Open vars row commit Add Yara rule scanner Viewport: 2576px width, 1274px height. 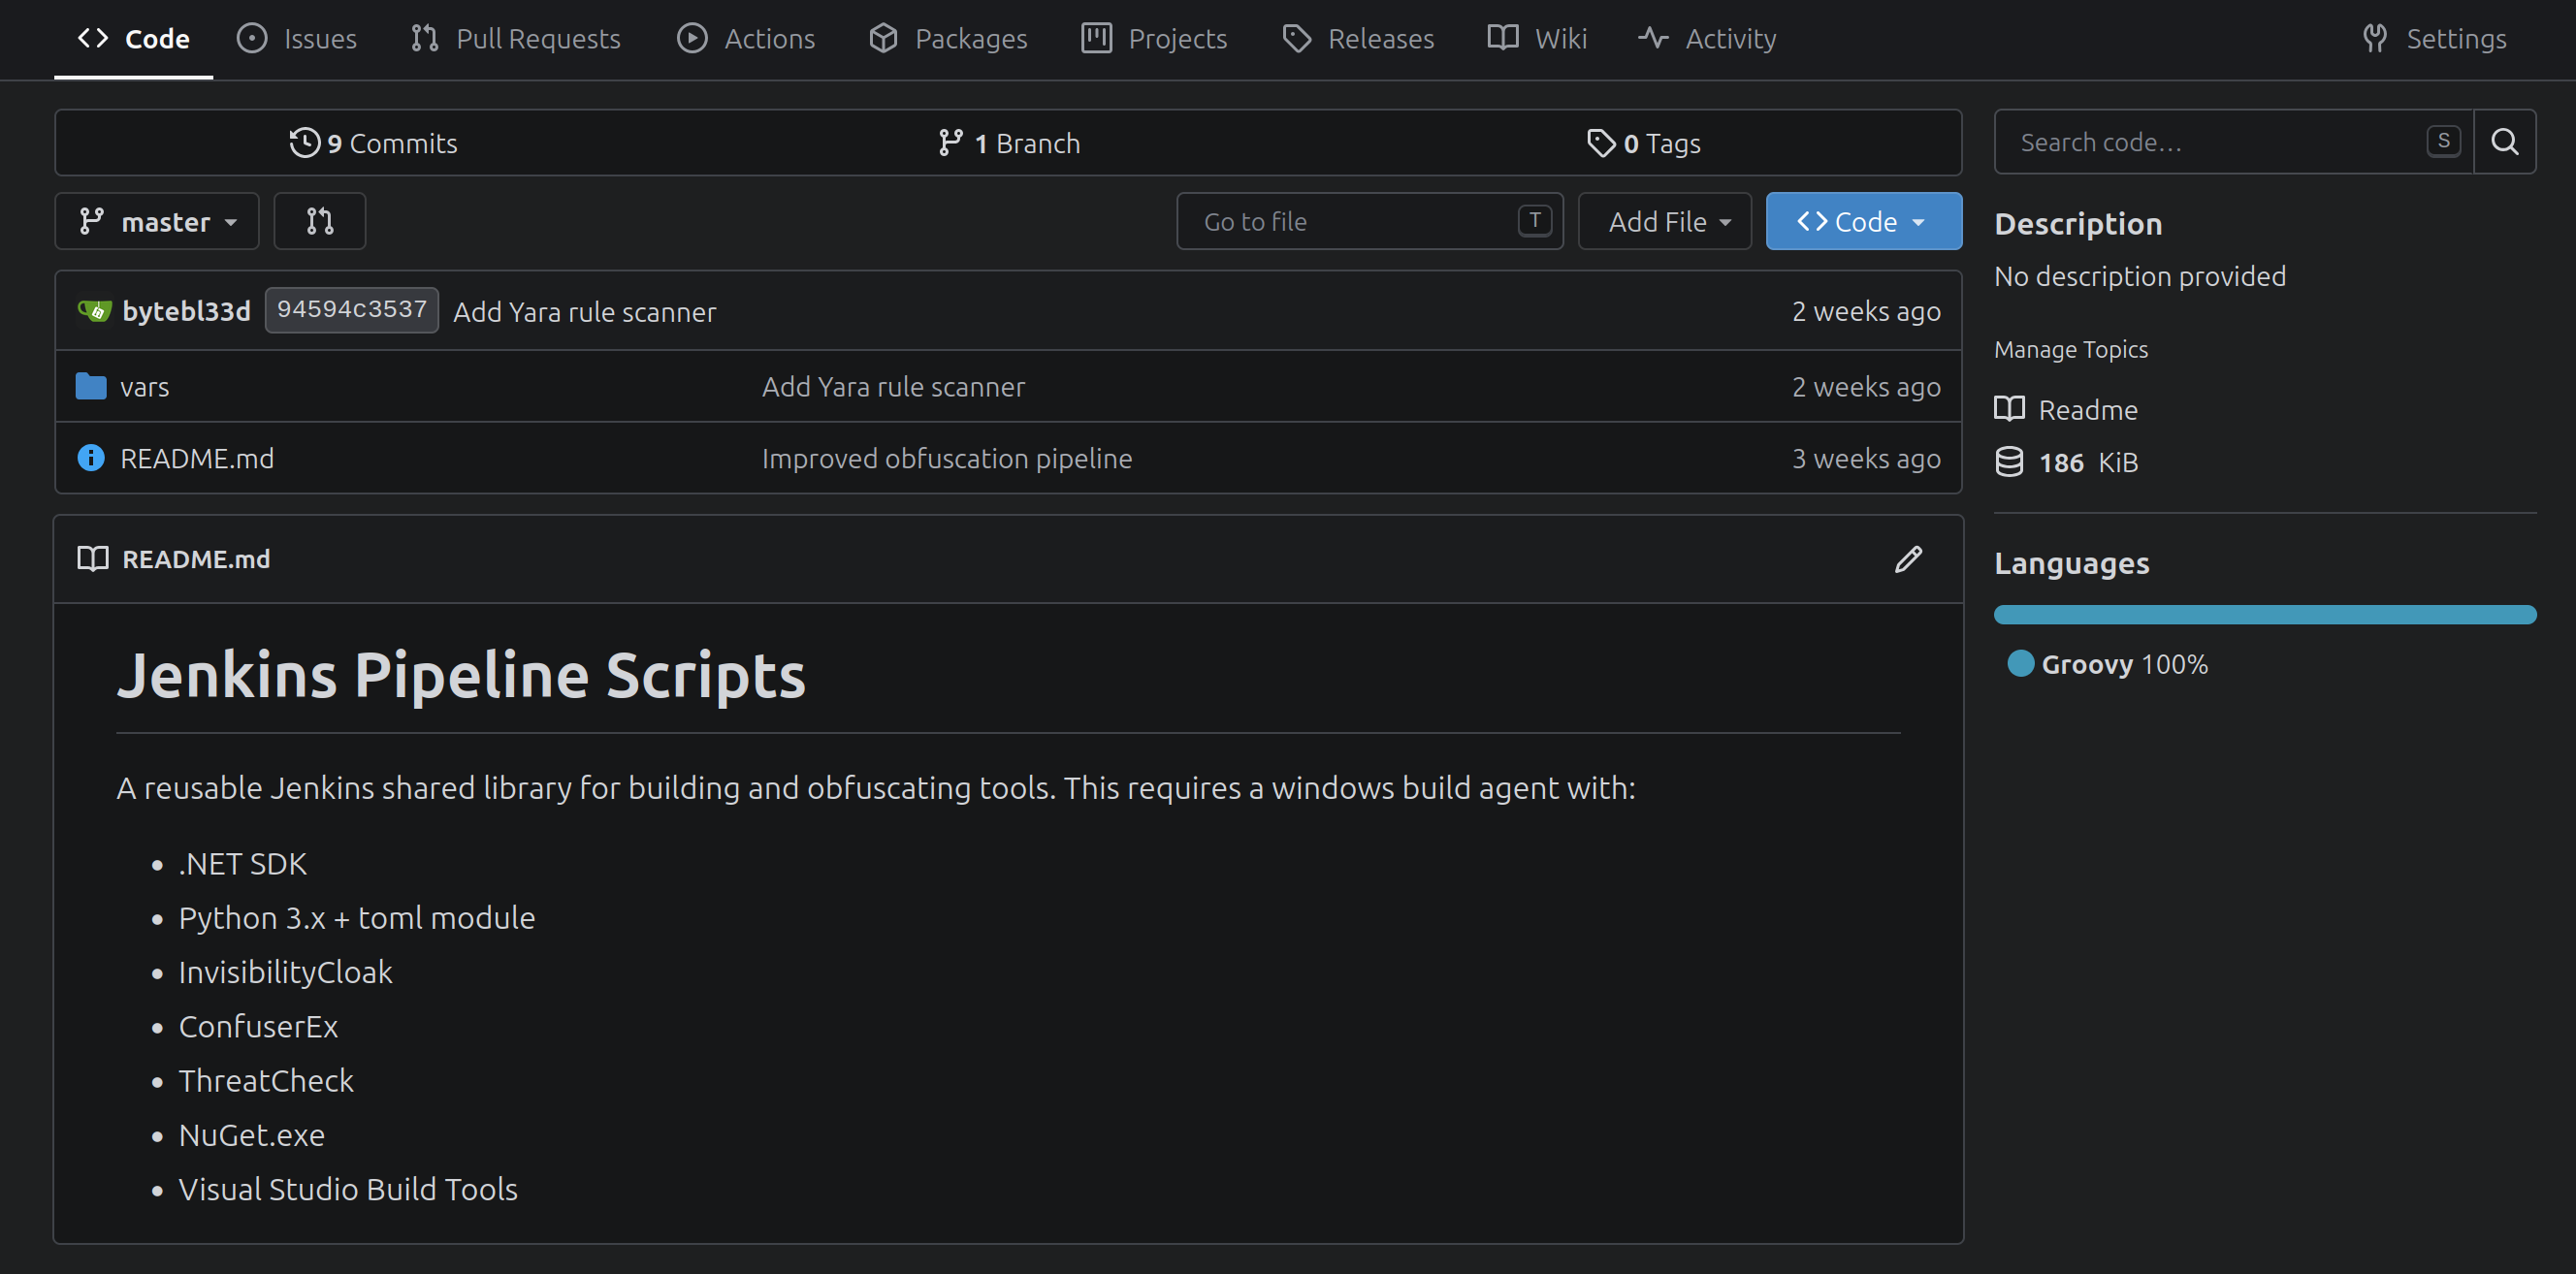click(x=893, y=386)
